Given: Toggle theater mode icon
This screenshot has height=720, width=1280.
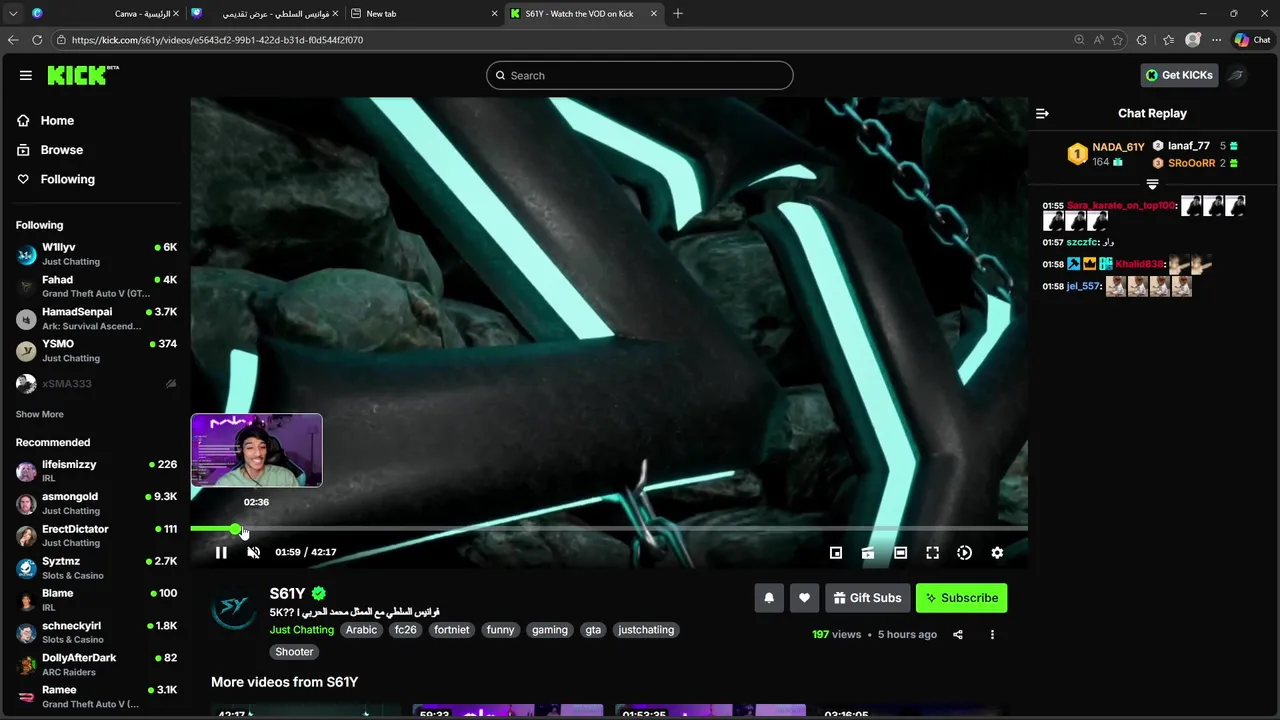Looking at the screenshot, I should tap(900, 552).
